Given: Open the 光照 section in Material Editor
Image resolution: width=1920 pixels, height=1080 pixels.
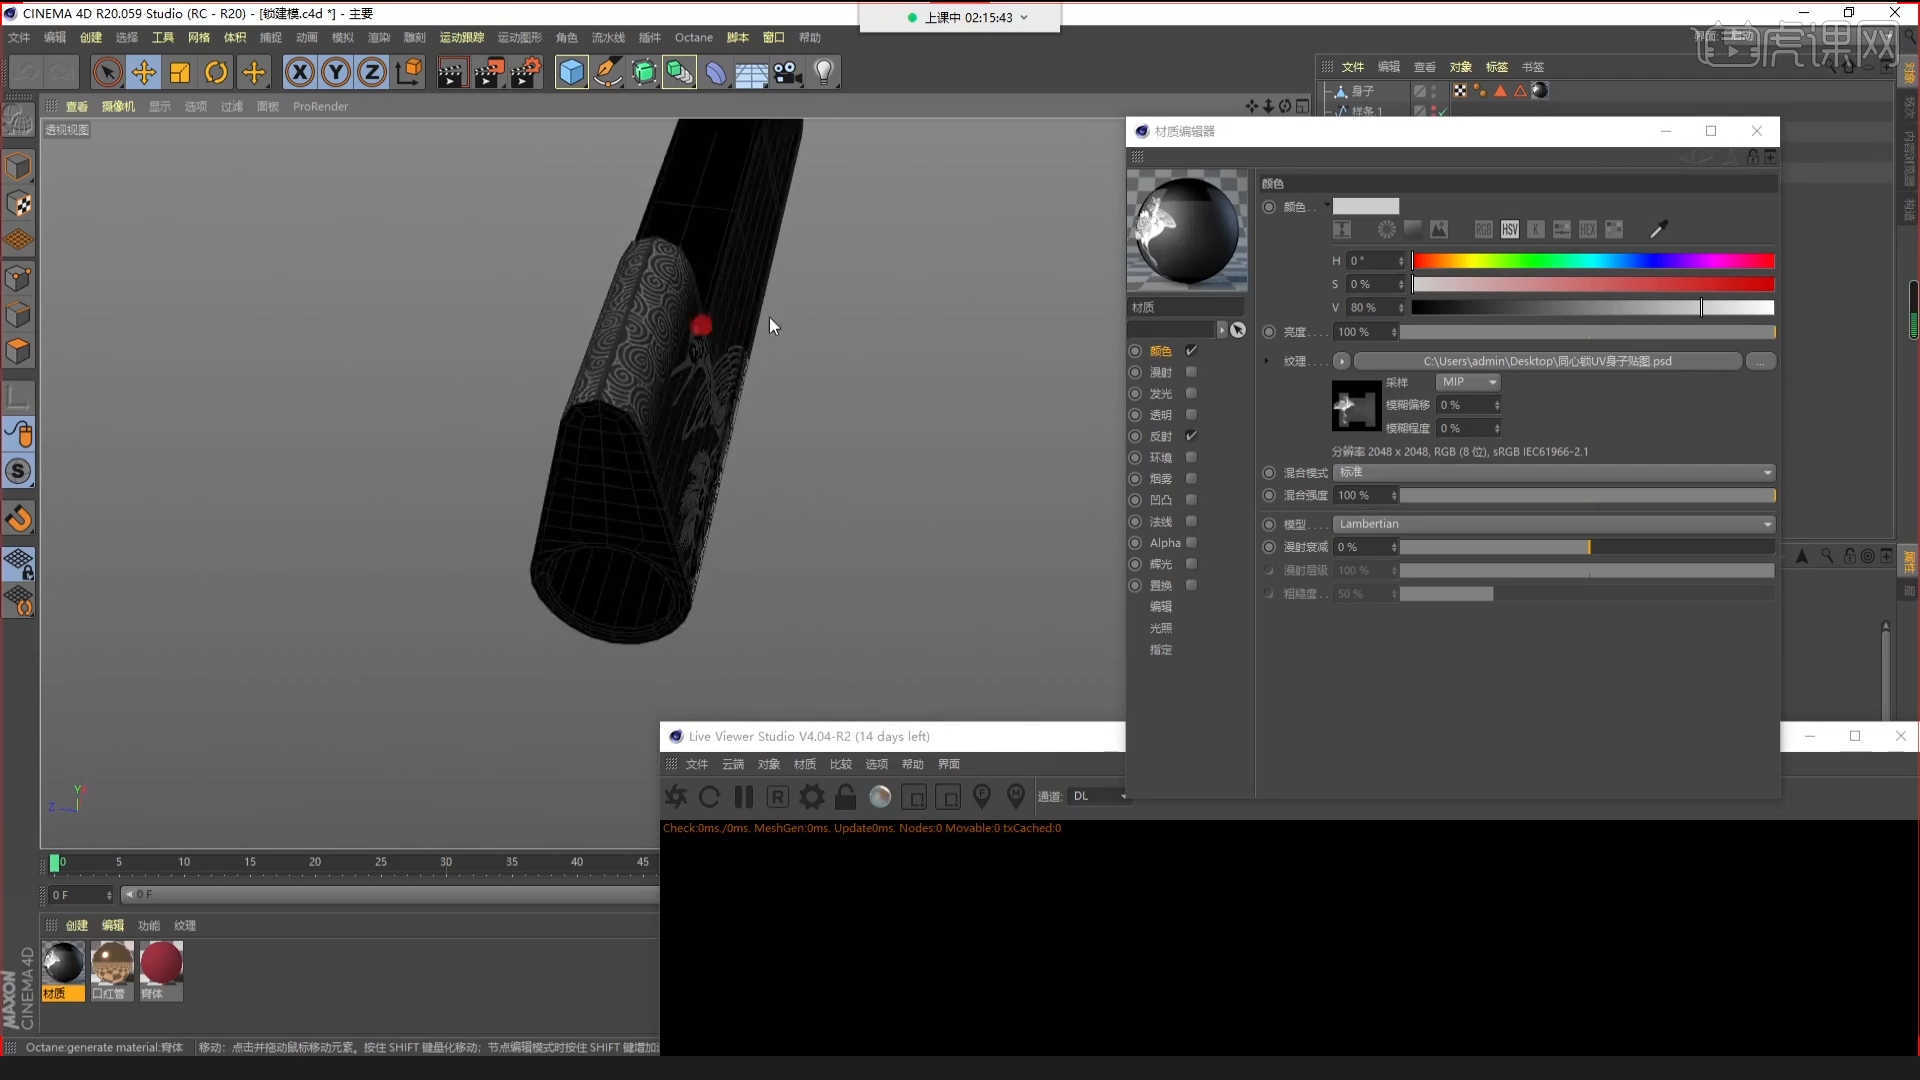Looking at the screenshot, I should [1161, 628].
